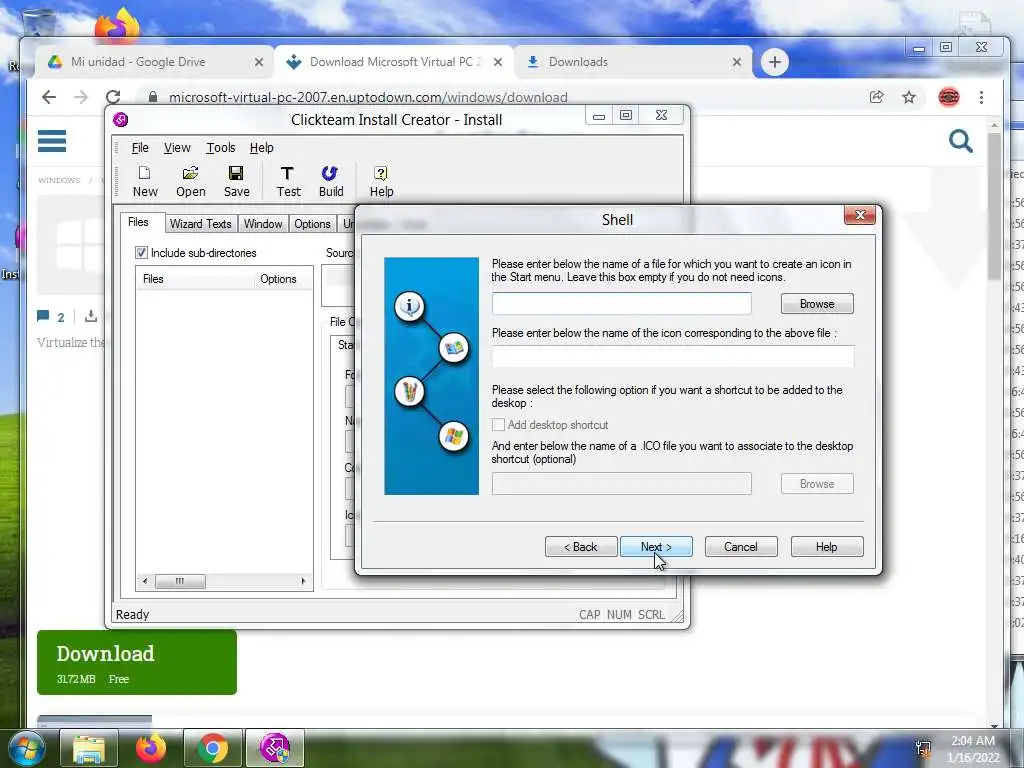
Task: Open the browser three-dot menu
Action: pyautogui.click(x=981, y=97)
